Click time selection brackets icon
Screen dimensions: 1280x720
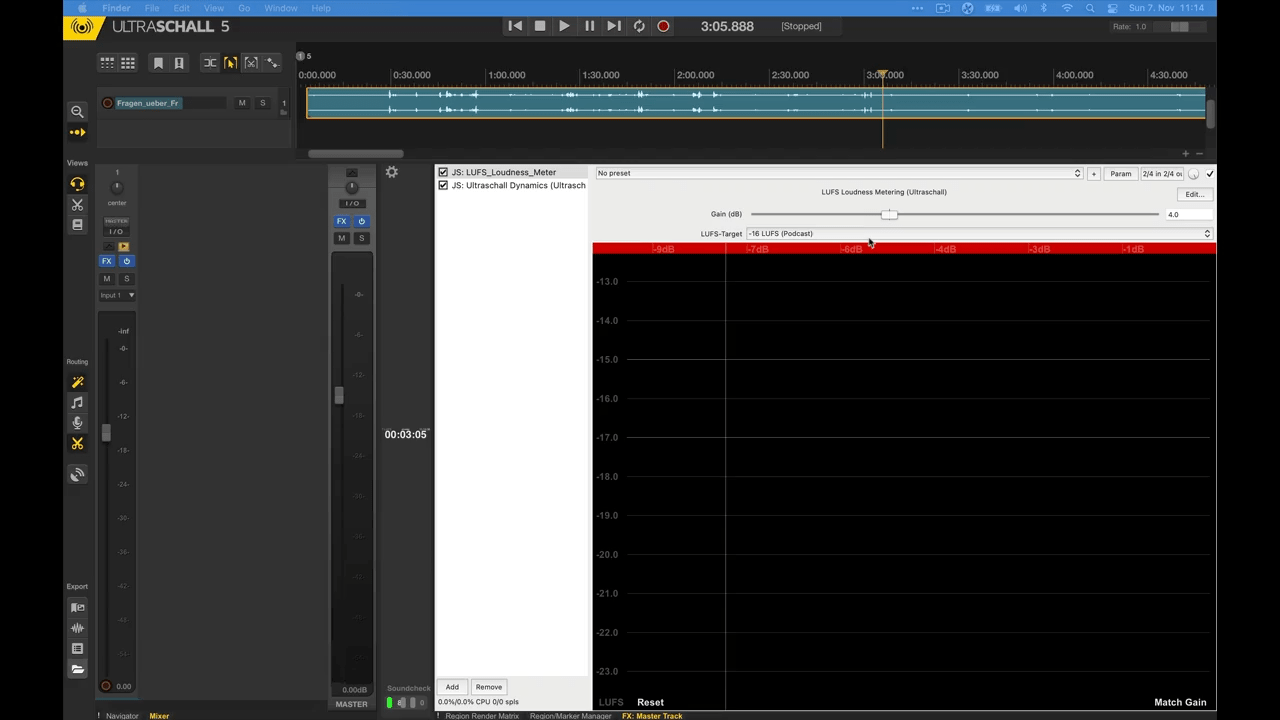251,63
